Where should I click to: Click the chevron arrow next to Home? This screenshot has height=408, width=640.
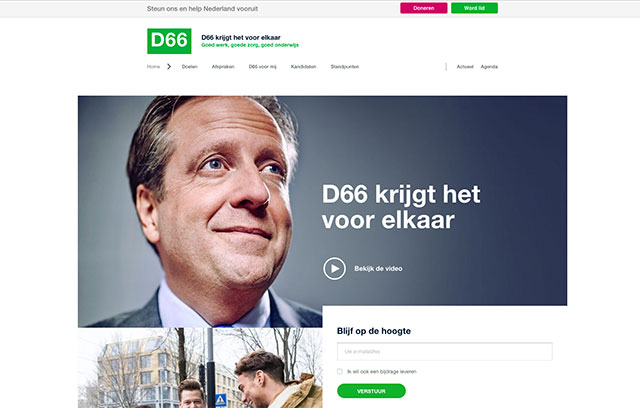tap(169, 67)
